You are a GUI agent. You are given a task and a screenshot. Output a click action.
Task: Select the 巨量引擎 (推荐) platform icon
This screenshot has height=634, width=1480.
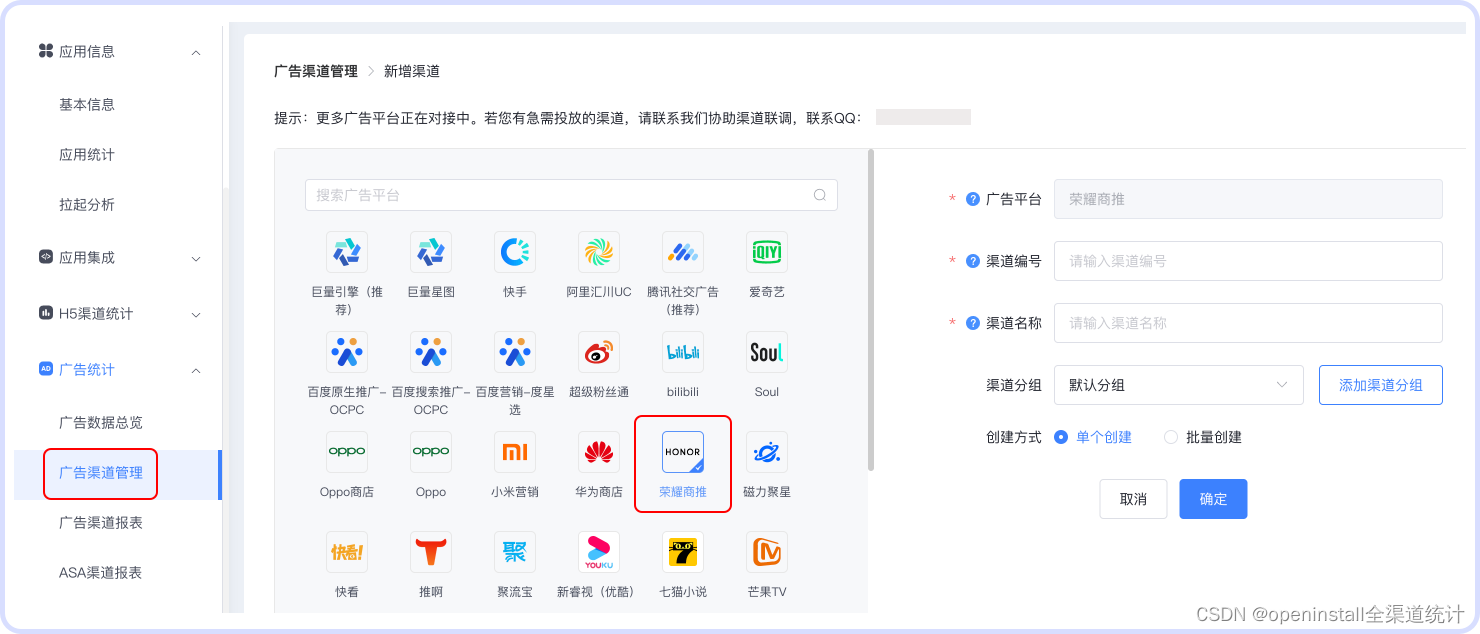click(x=347, y=252)
